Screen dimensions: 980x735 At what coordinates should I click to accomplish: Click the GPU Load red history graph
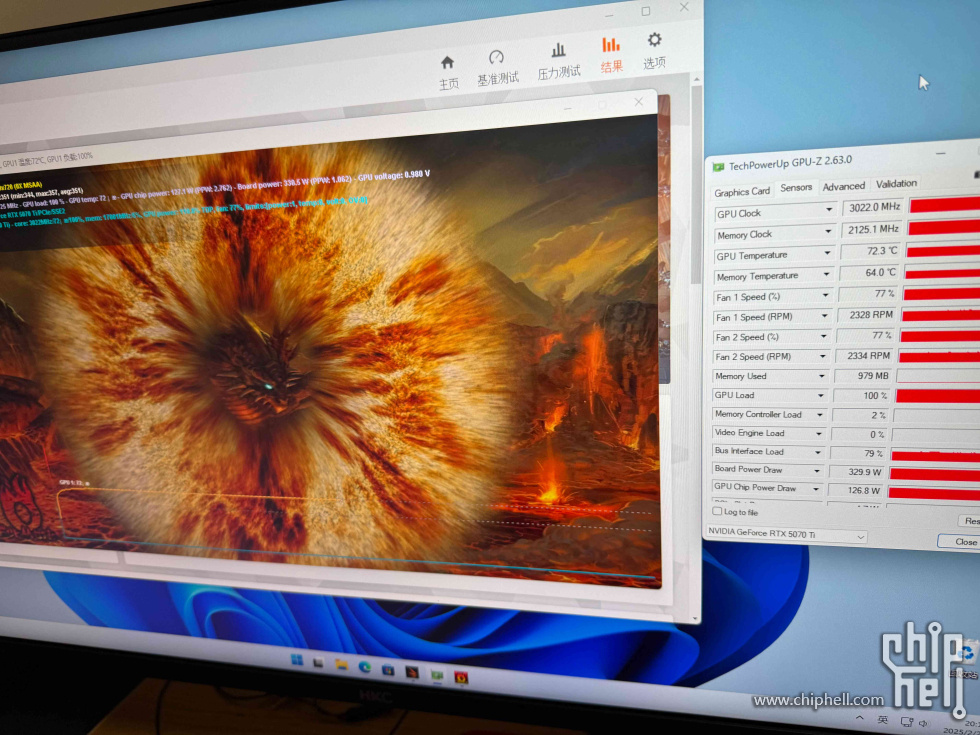click(x=938, y=396)
